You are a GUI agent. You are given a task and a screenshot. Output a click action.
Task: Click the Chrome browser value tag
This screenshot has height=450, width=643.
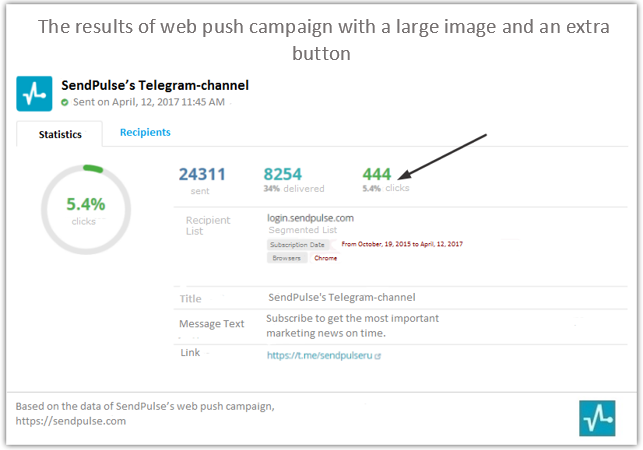[x=326, y=258]
